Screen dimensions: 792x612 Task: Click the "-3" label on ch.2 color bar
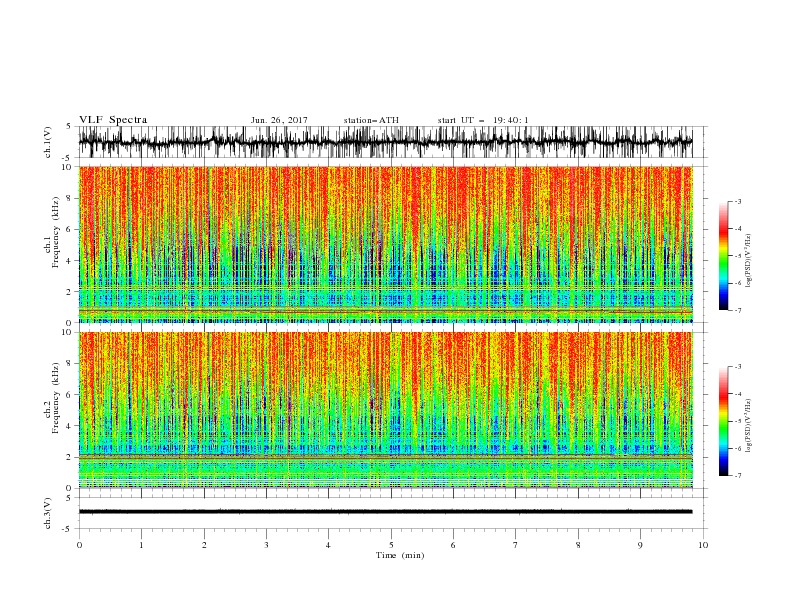coord(738,367)
